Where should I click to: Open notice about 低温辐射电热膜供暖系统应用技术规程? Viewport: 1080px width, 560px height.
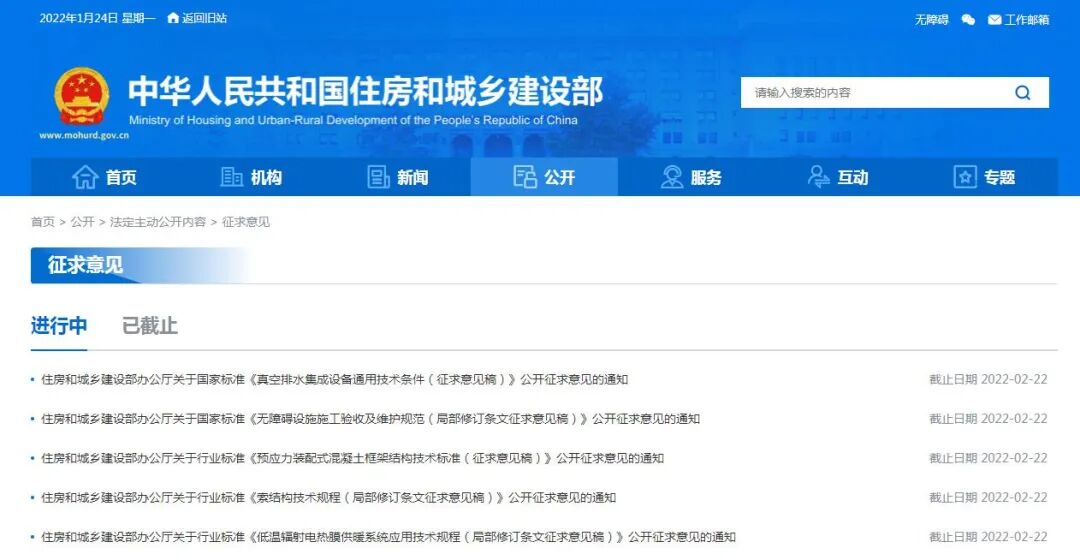tap(388, 537)
